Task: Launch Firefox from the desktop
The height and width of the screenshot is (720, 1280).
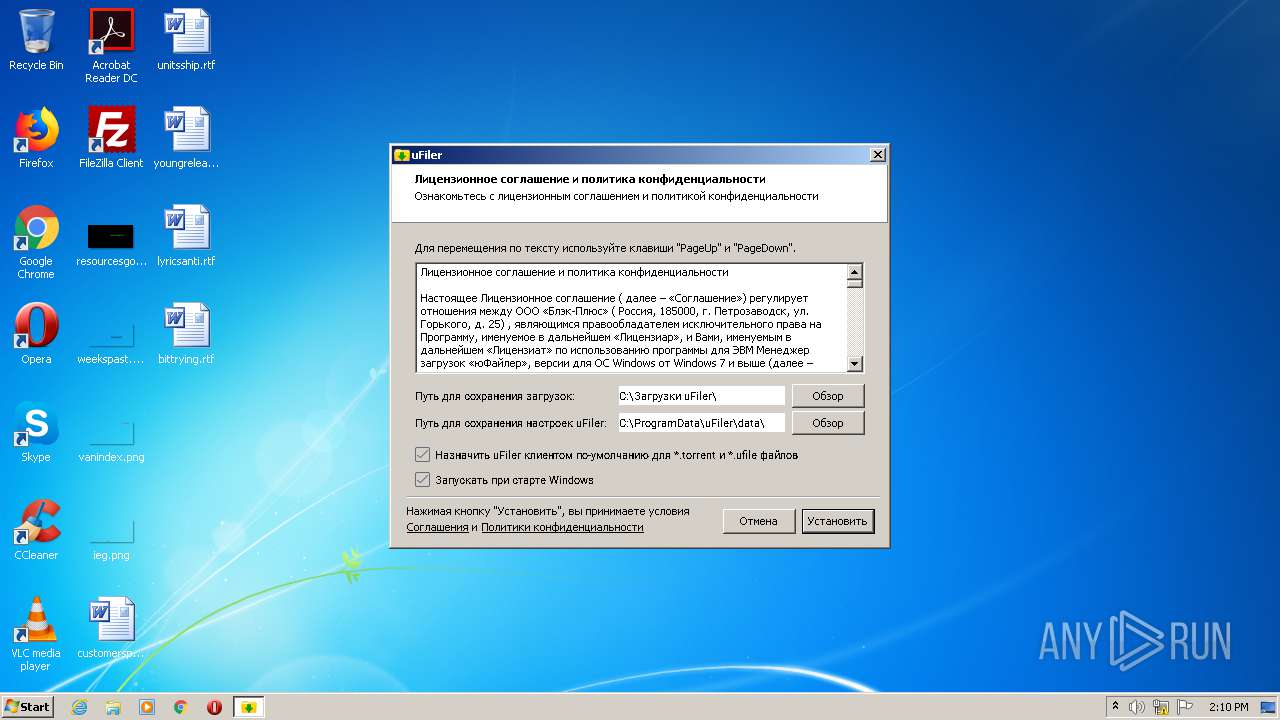Action: point(36,138)
